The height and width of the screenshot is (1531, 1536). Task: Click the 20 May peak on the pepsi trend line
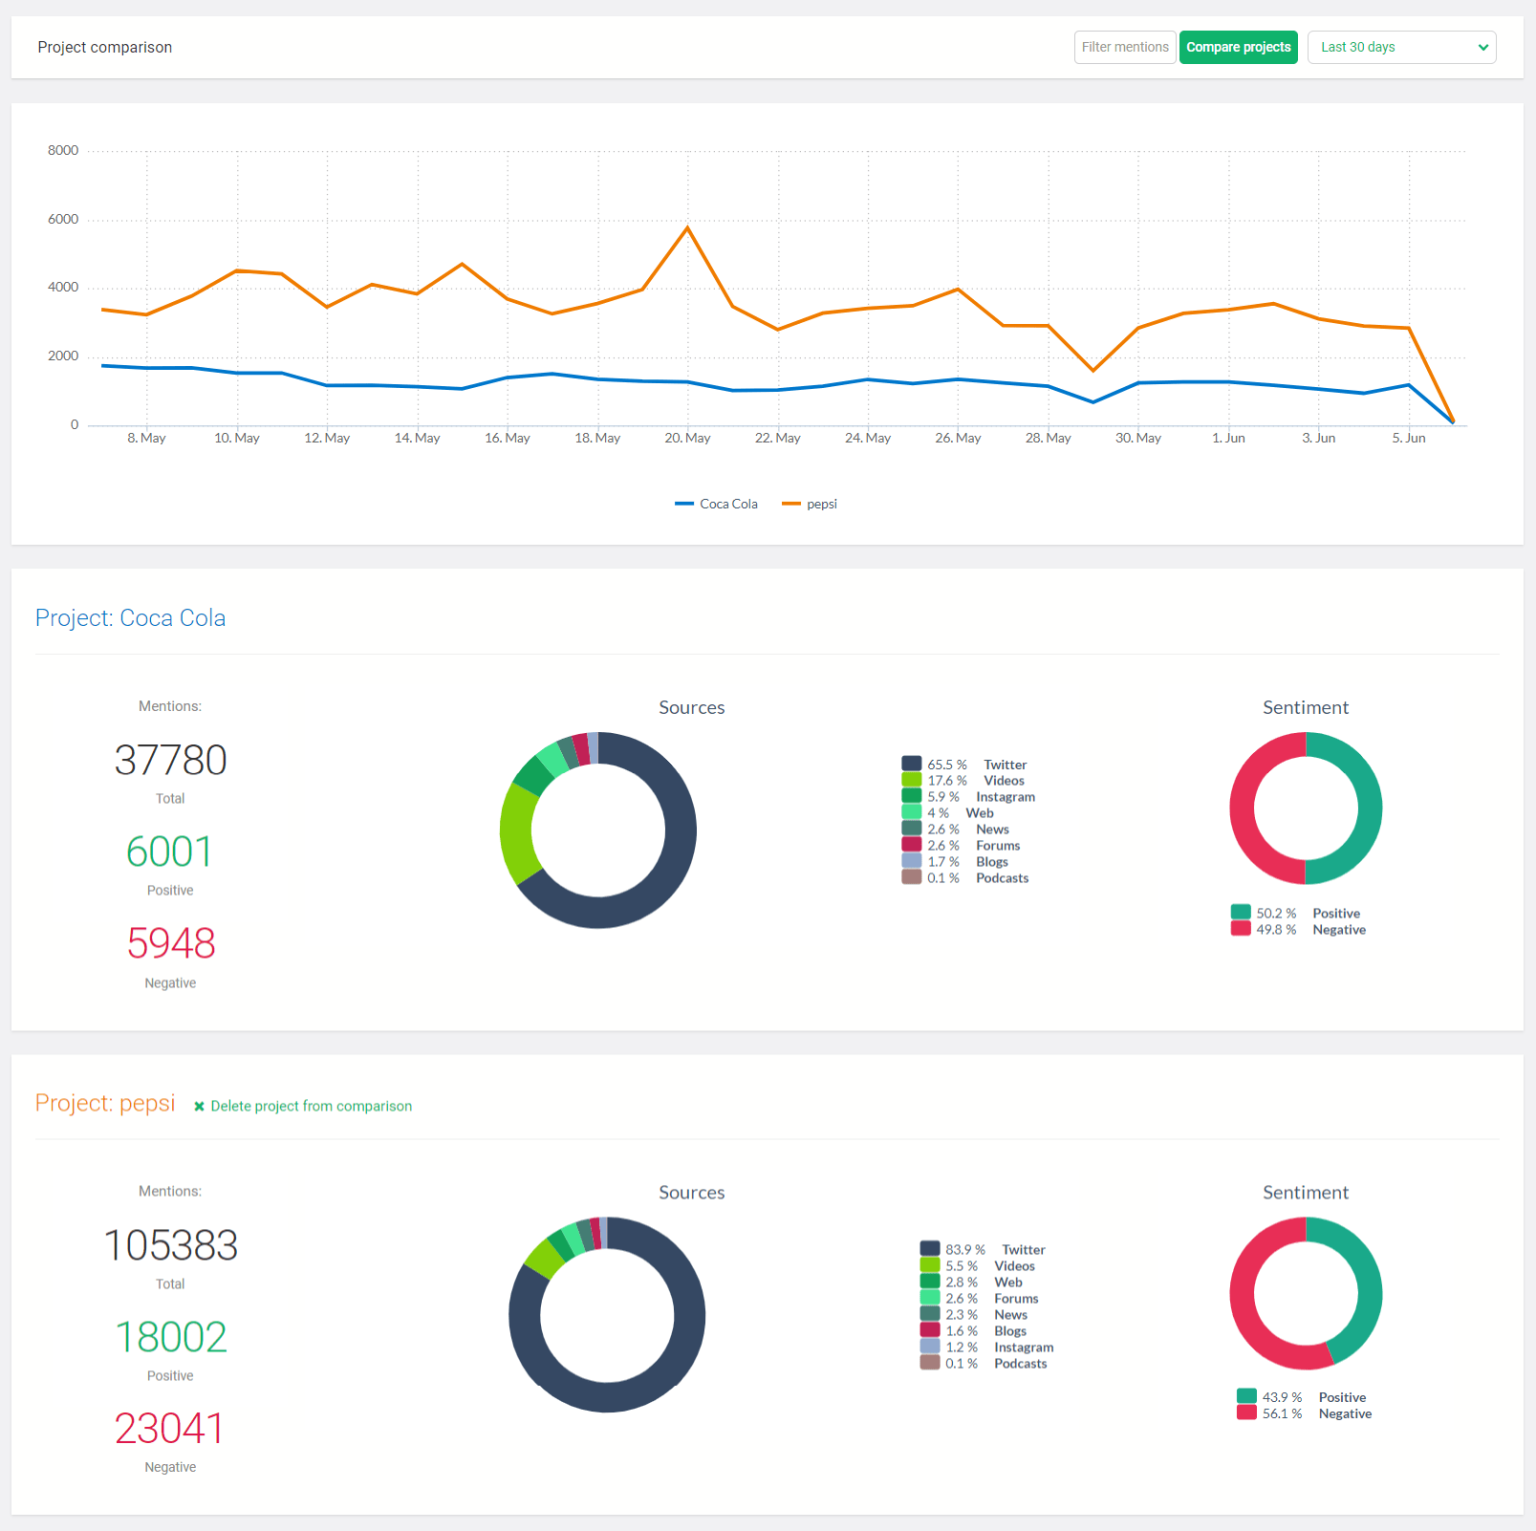686,228
